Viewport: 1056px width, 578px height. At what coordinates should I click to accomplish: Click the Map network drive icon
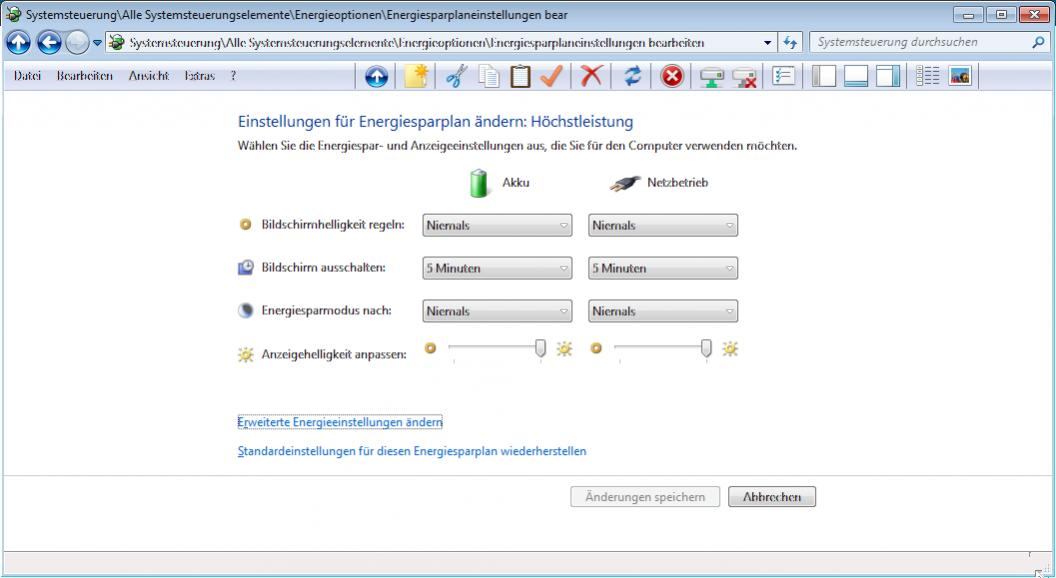coord(711,77)
